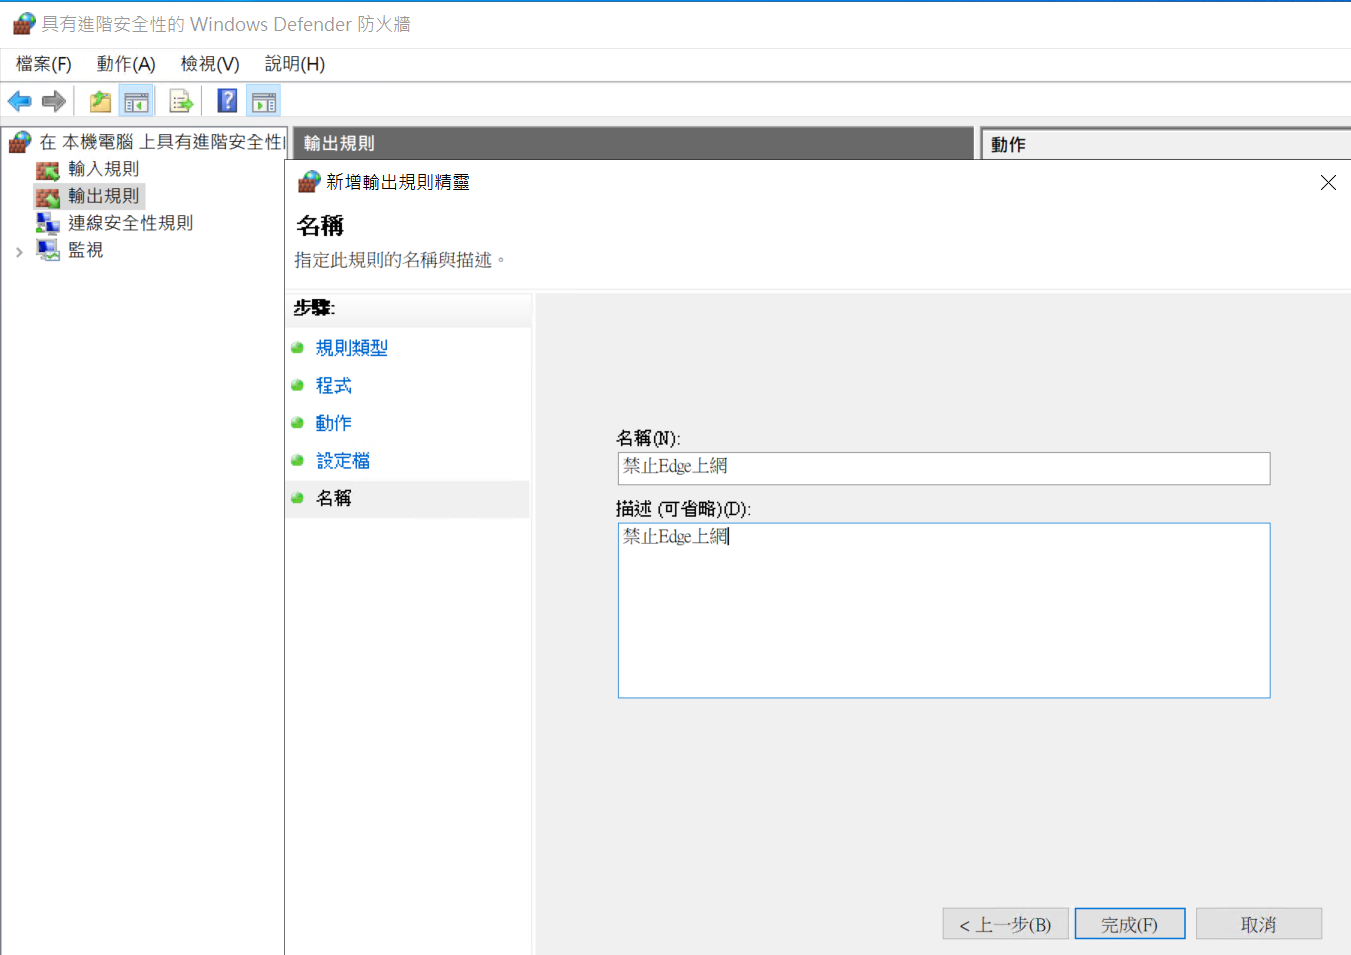Select 連線安全性規則 in the tree

(x=130, y=223)
